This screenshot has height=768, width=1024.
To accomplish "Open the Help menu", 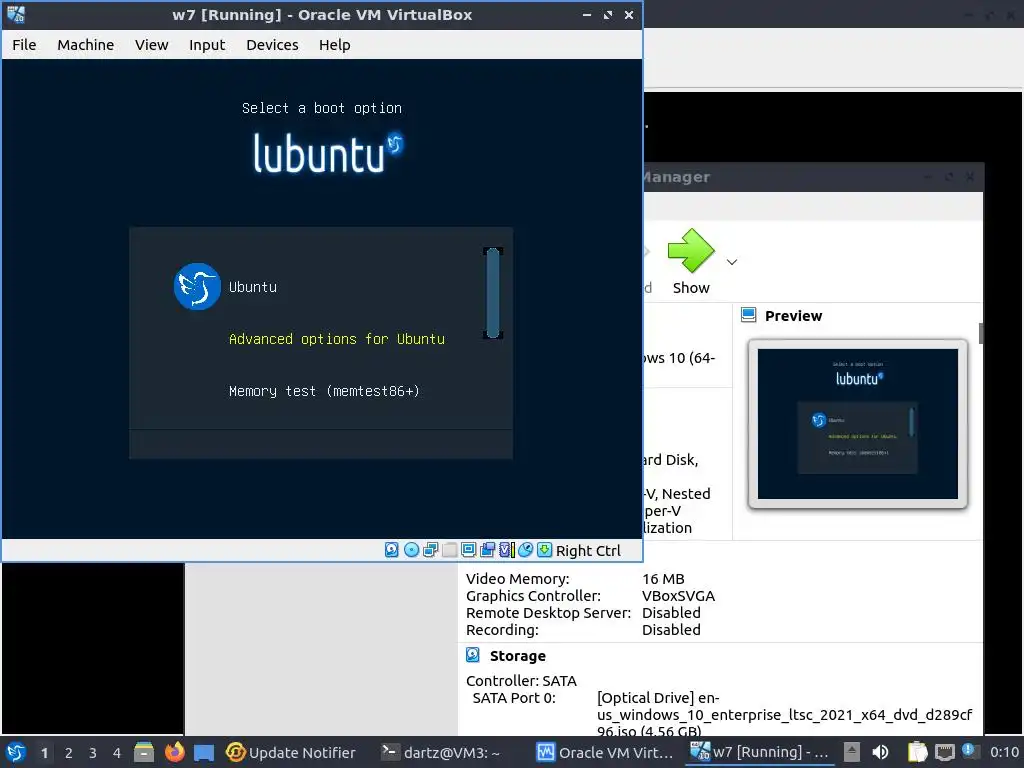I will point(335,44).
